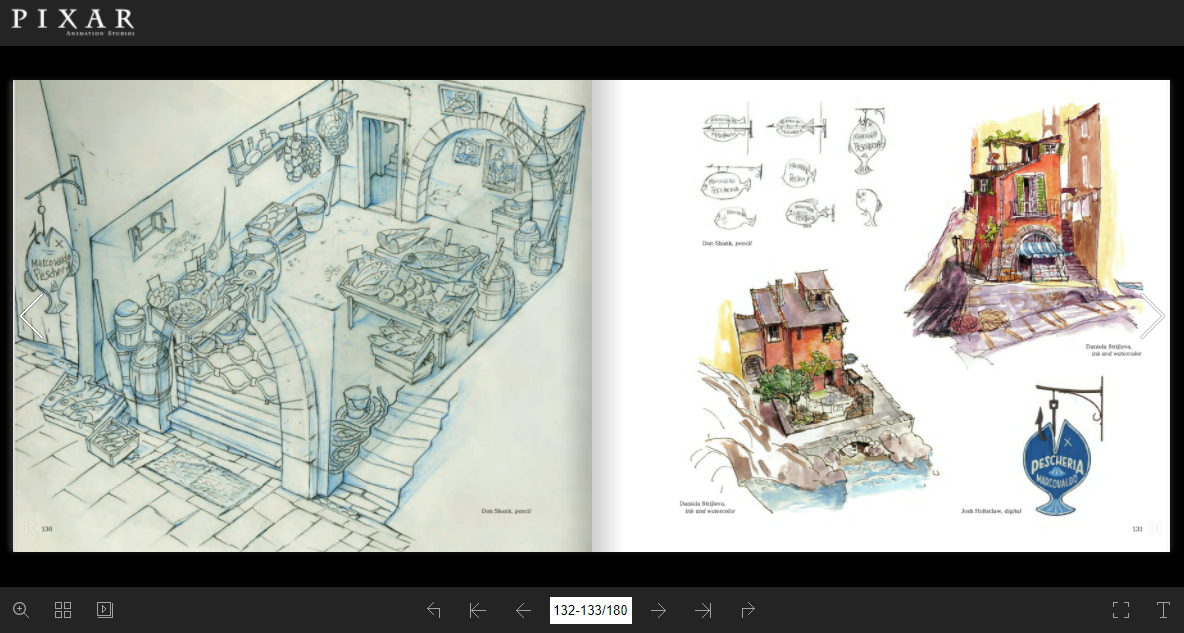This screenshot has width=1184, height=633.
Task: Flip forward using the large right chevron
Action: point(1152,316)
